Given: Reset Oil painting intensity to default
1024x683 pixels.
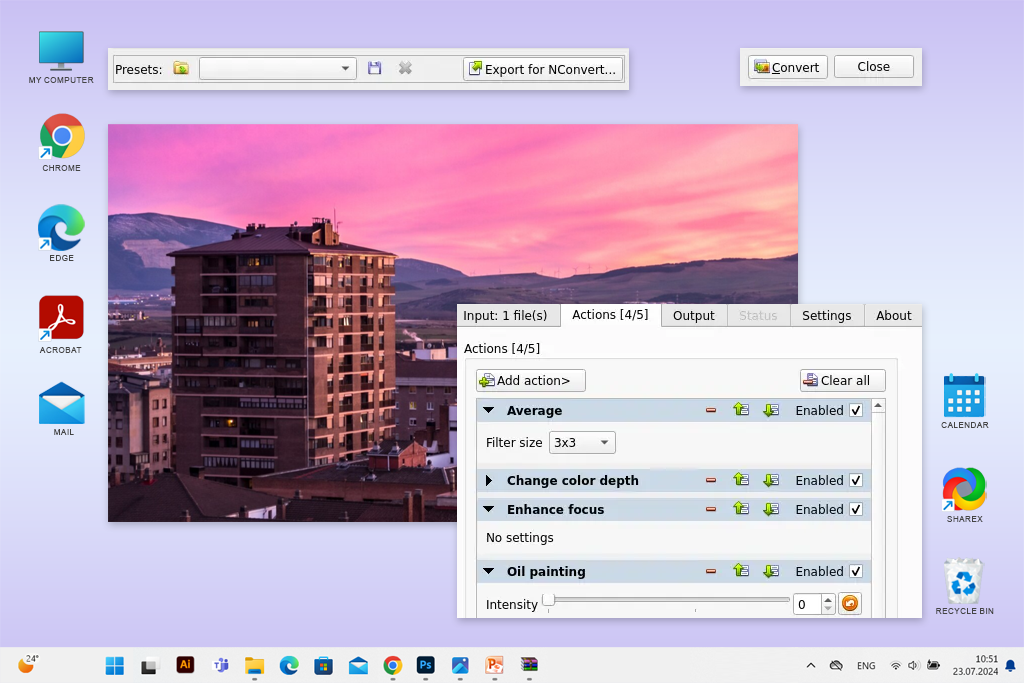Looking at the screenshot, I should click(850, 603).
